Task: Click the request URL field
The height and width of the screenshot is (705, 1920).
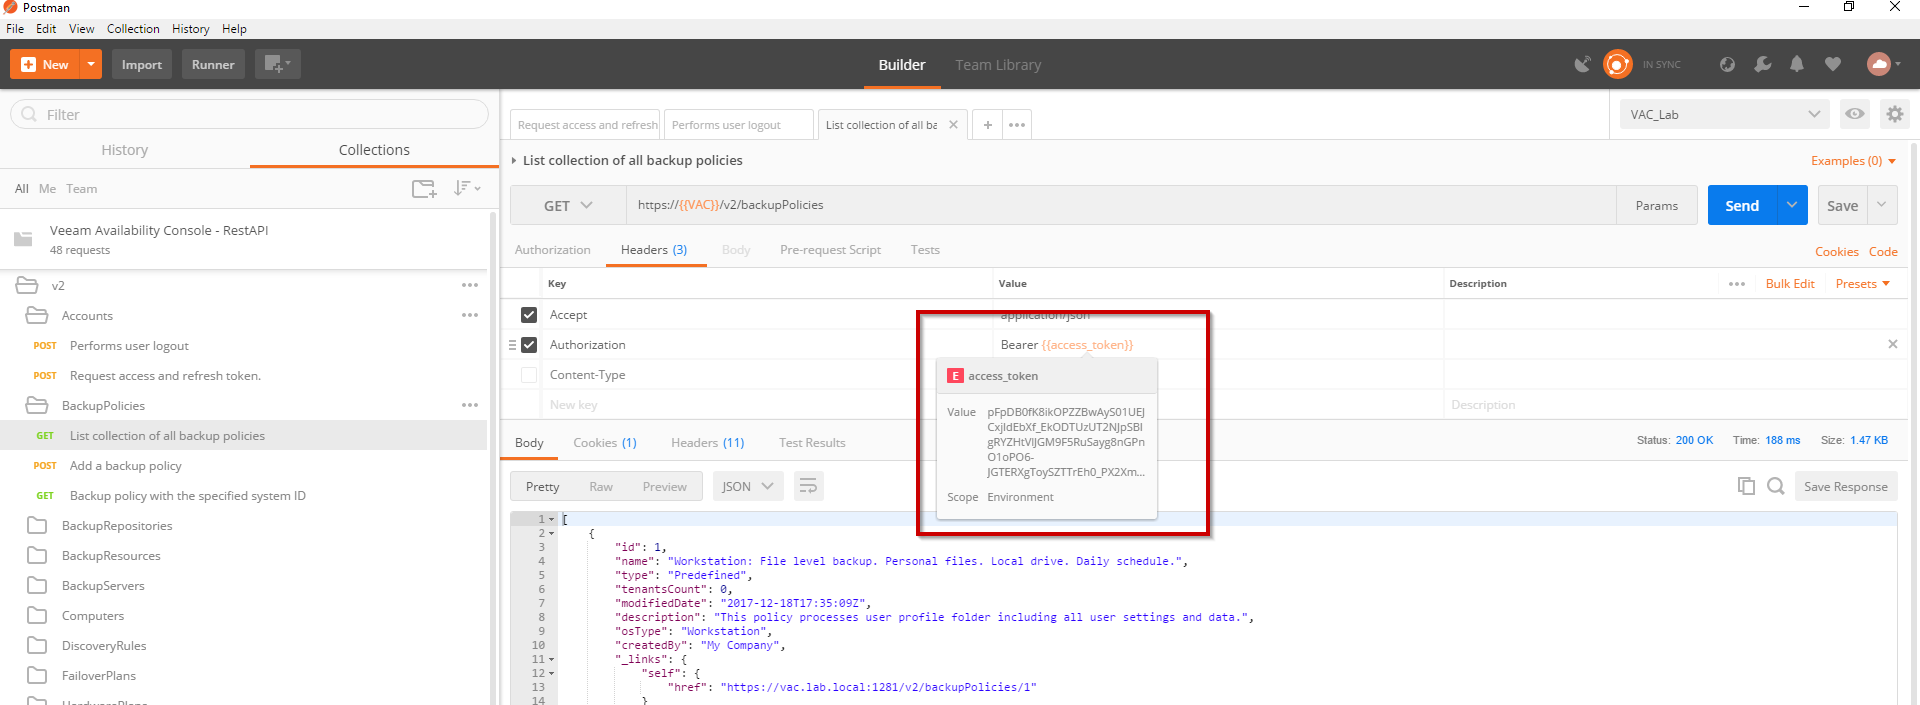Action: tap(1121, 205)
